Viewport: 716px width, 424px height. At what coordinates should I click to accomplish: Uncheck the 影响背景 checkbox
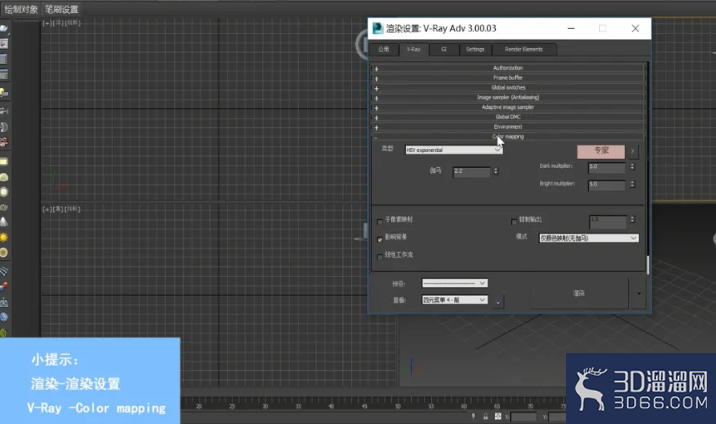[x=379, y=239]
